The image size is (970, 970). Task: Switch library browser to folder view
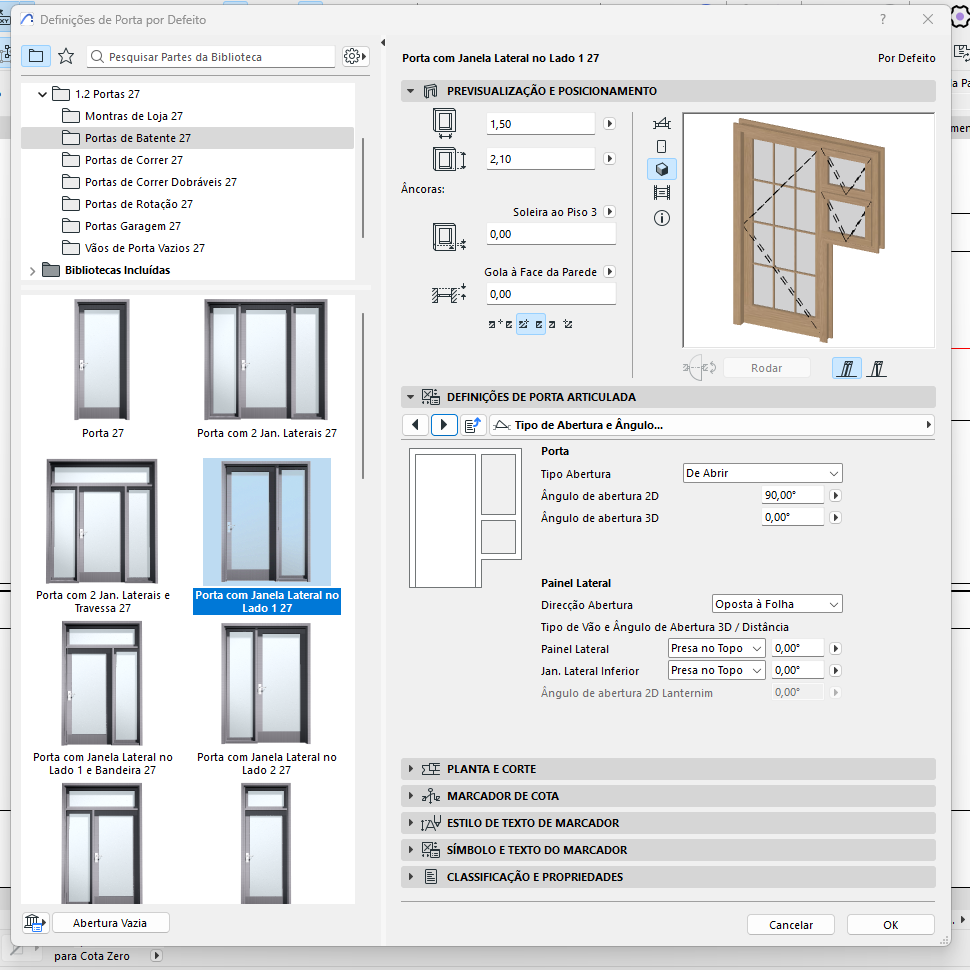coord(36,56)
